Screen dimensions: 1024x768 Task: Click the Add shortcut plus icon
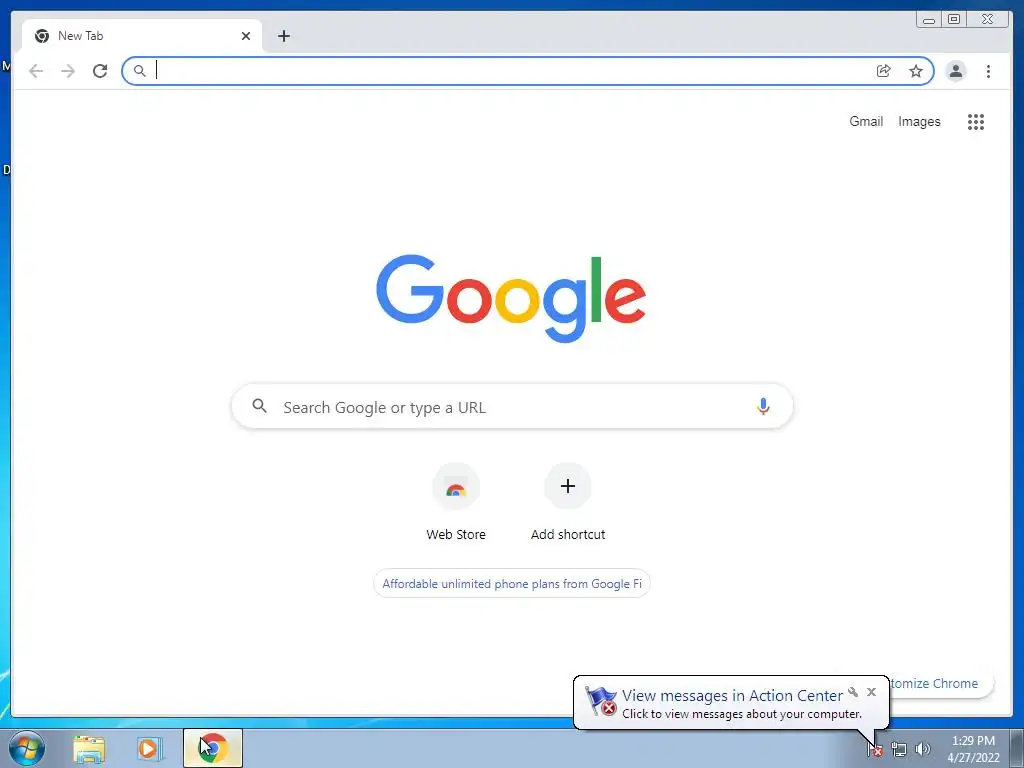568,486
